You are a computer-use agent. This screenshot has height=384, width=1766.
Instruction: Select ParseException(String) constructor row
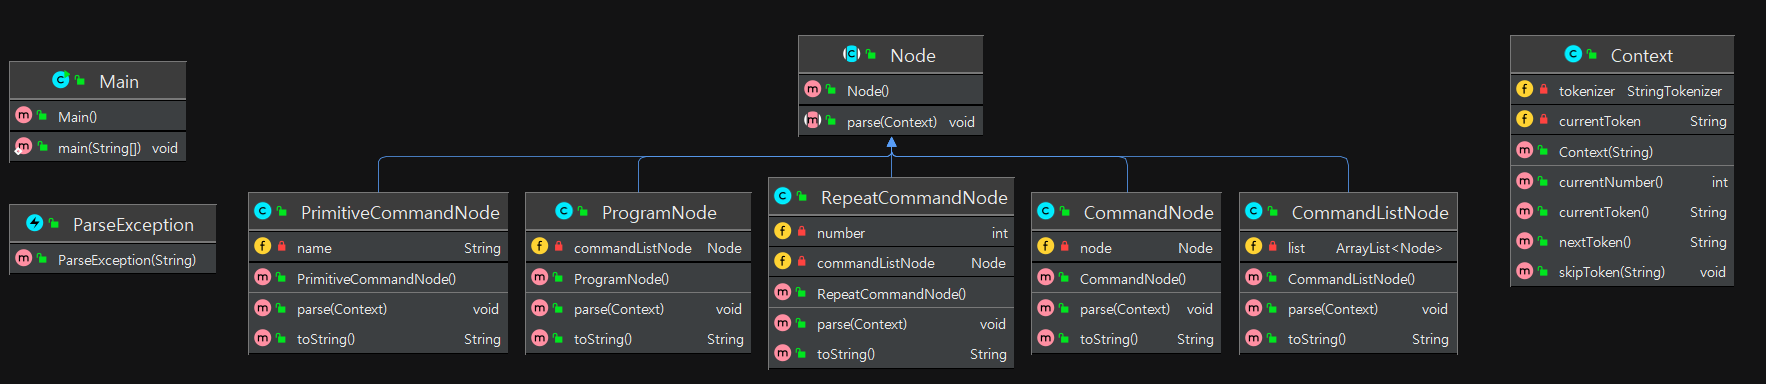[113, 259]
